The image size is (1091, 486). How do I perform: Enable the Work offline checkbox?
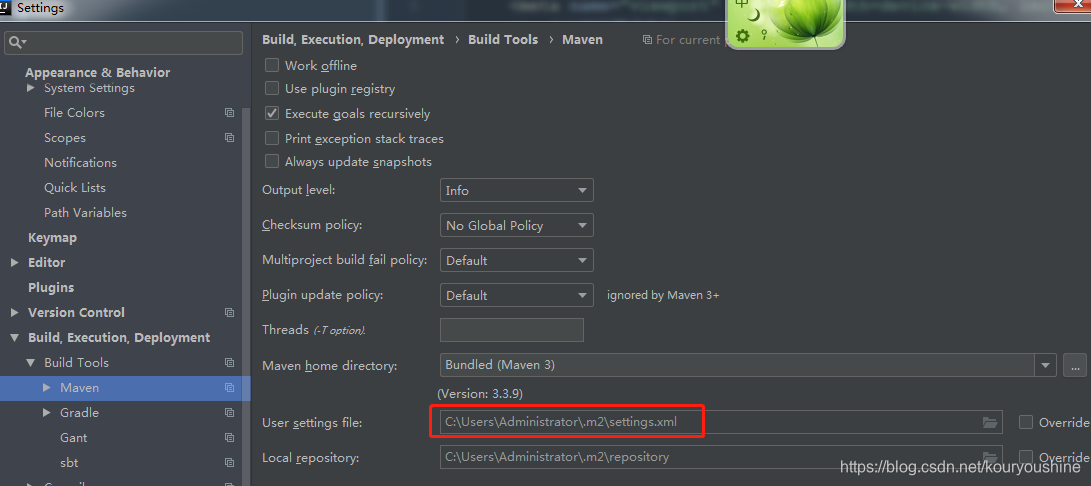(x=272, y=65)
